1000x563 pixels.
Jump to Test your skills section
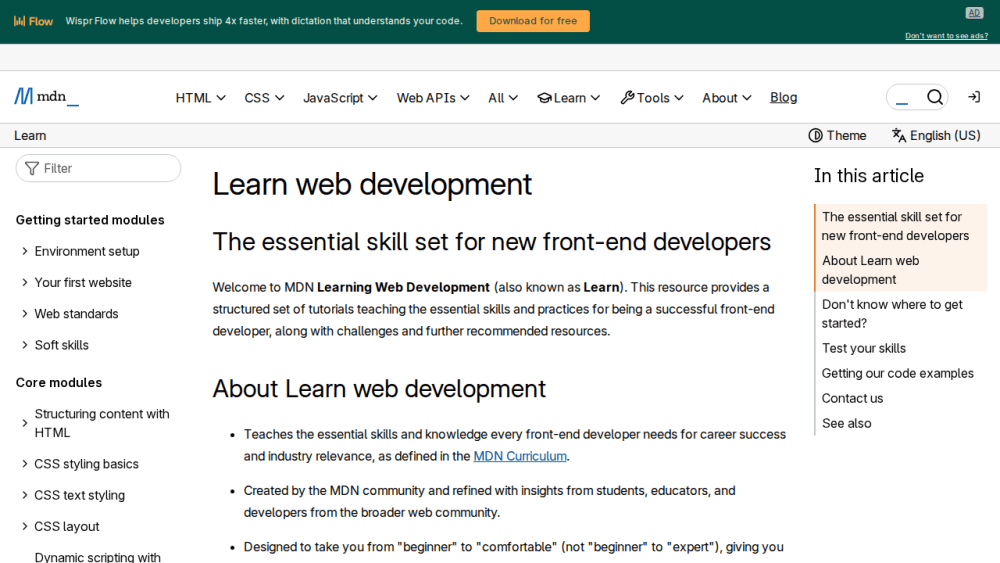pos(864,348)
